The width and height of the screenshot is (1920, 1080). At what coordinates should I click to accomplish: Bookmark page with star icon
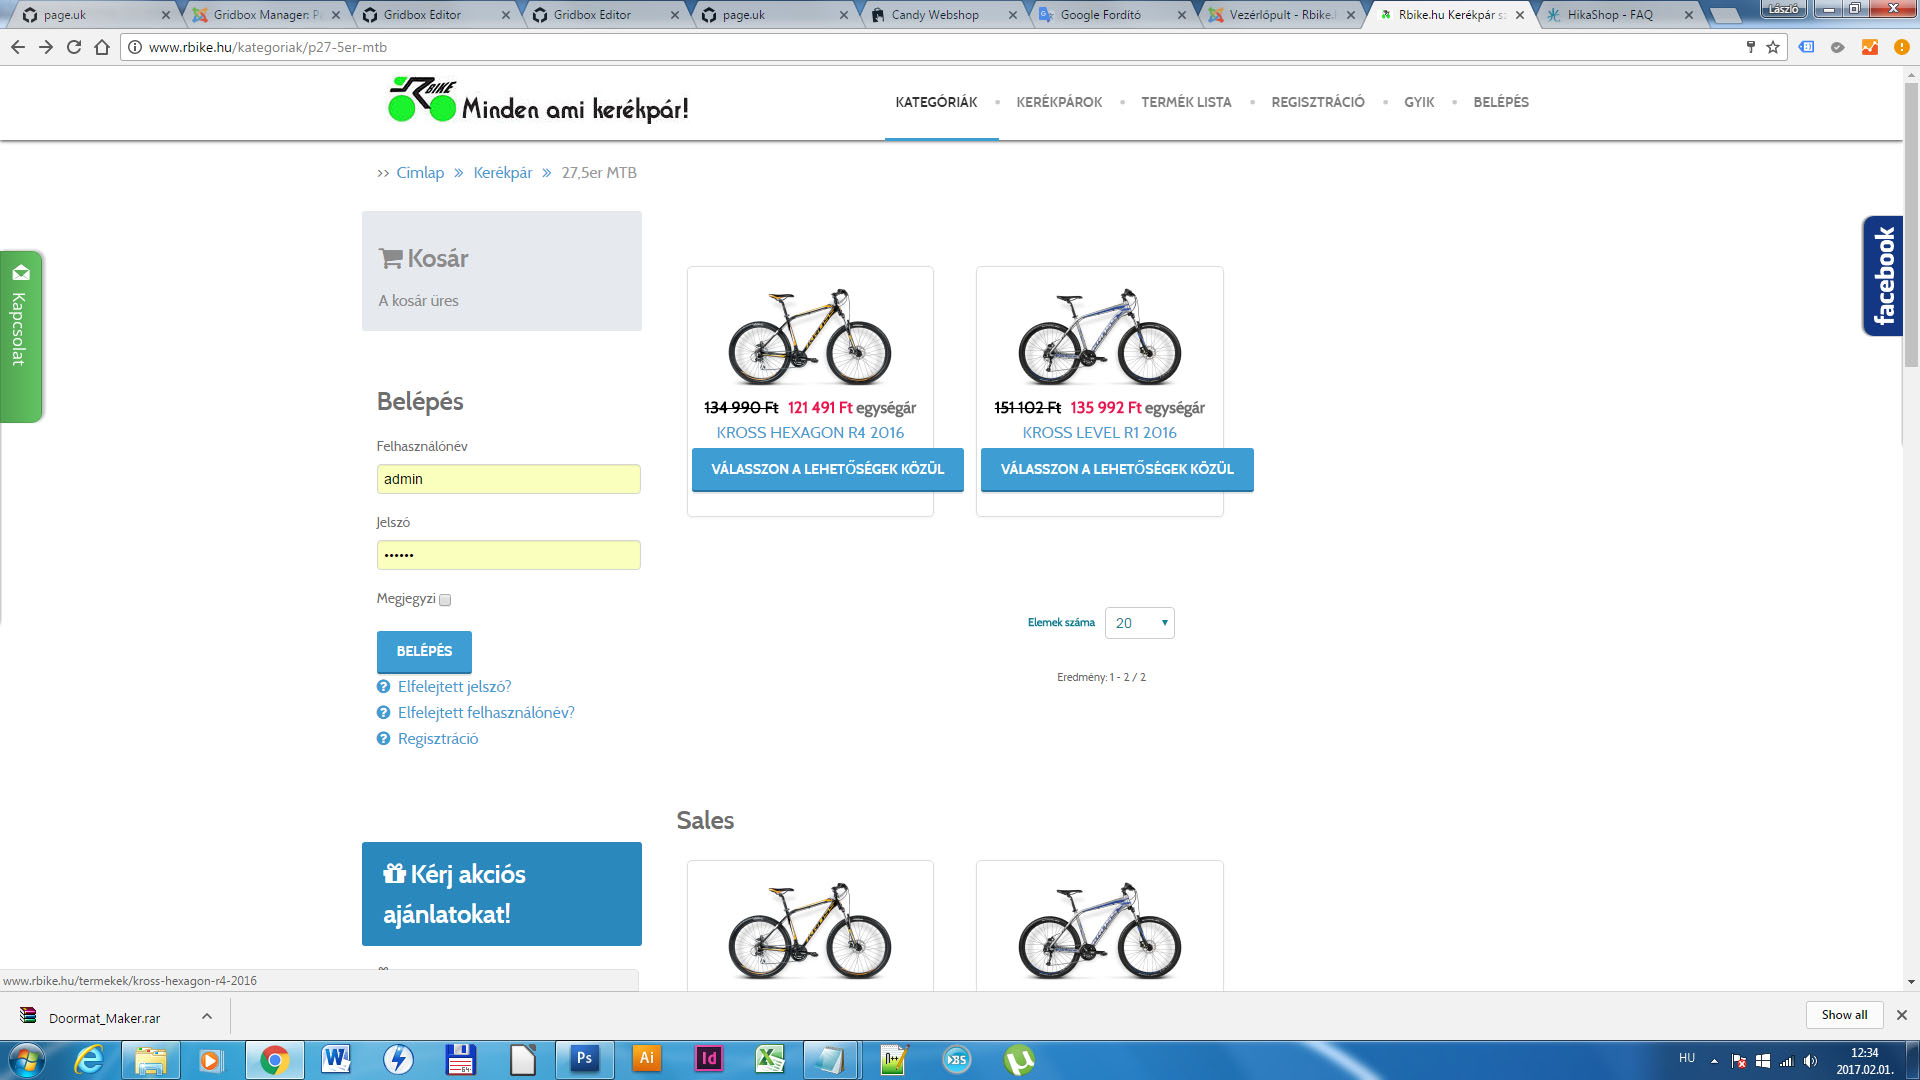[1773, 47]
